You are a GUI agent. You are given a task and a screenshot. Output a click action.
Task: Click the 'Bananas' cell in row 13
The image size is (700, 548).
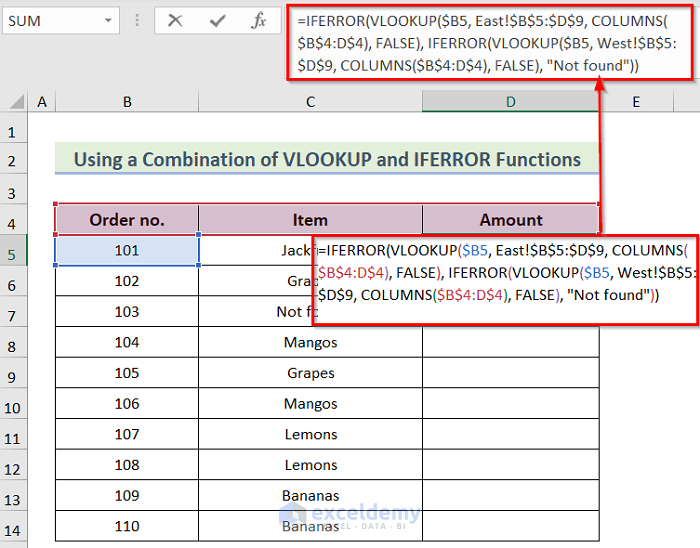click(310, 496)
